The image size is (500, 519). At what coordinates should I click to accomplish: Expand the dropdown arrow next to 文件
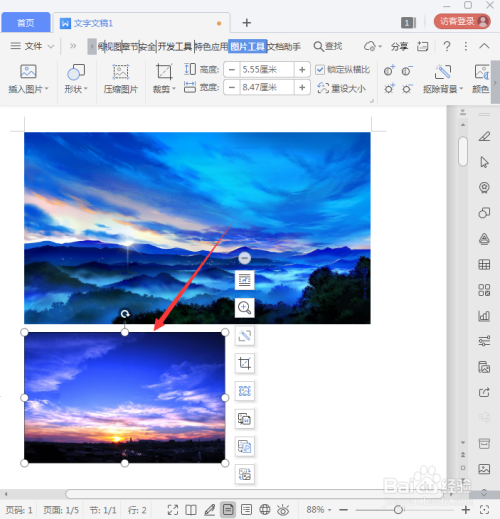[51, 46]
